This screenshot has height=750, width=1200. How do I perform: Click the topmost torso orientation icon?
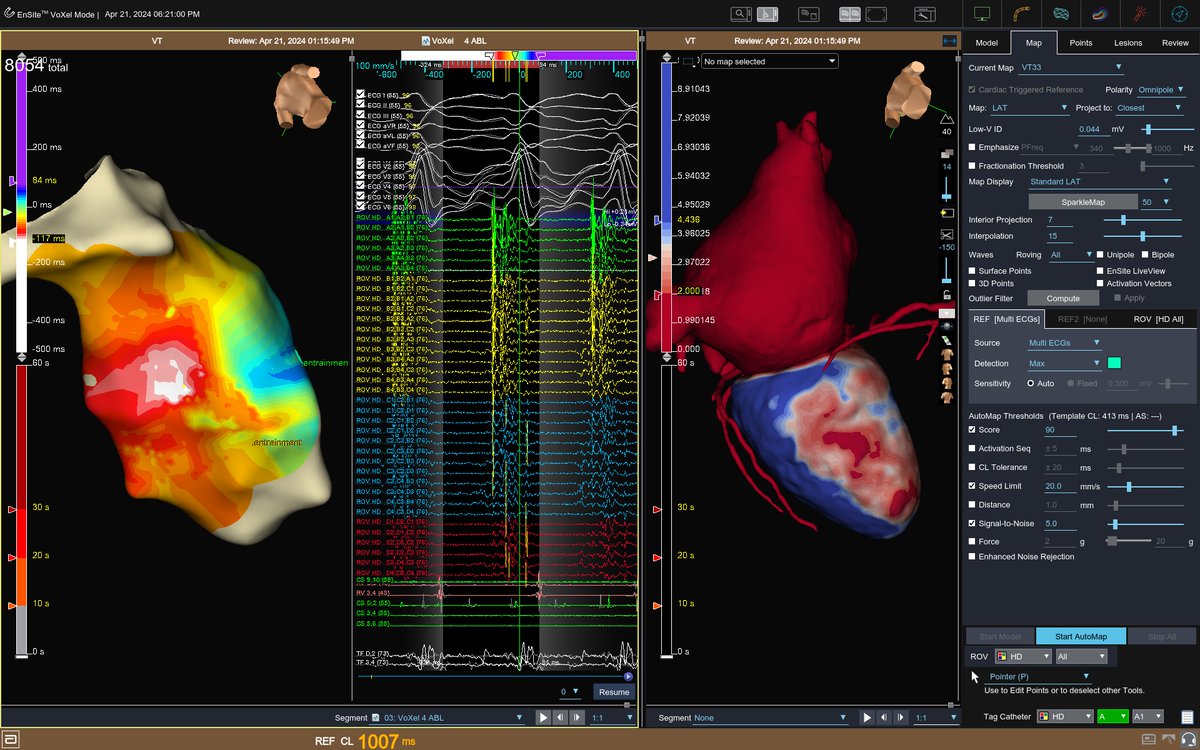click(x=947, y=355)
